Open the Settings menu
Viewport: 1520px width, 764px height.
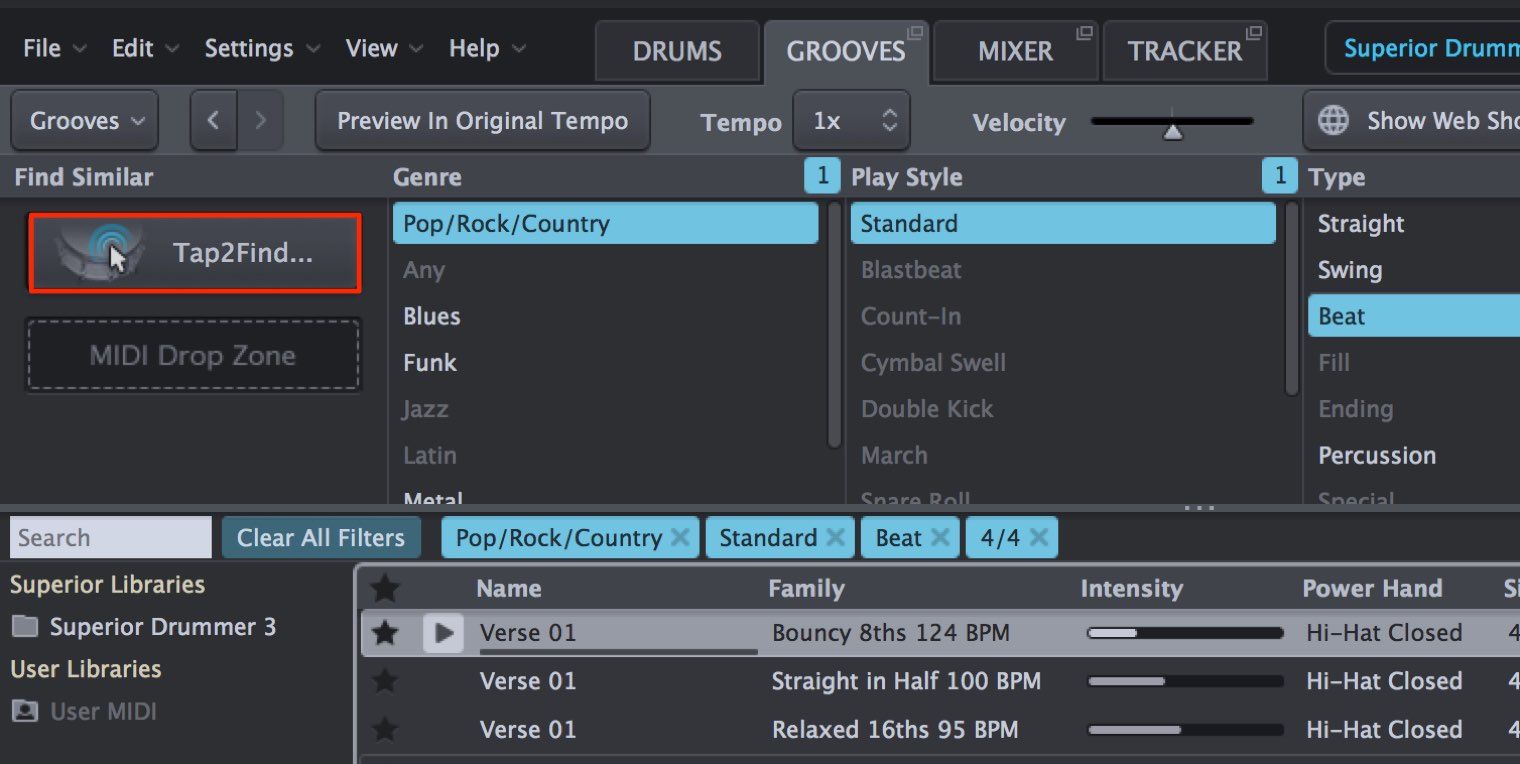point(262,48)
